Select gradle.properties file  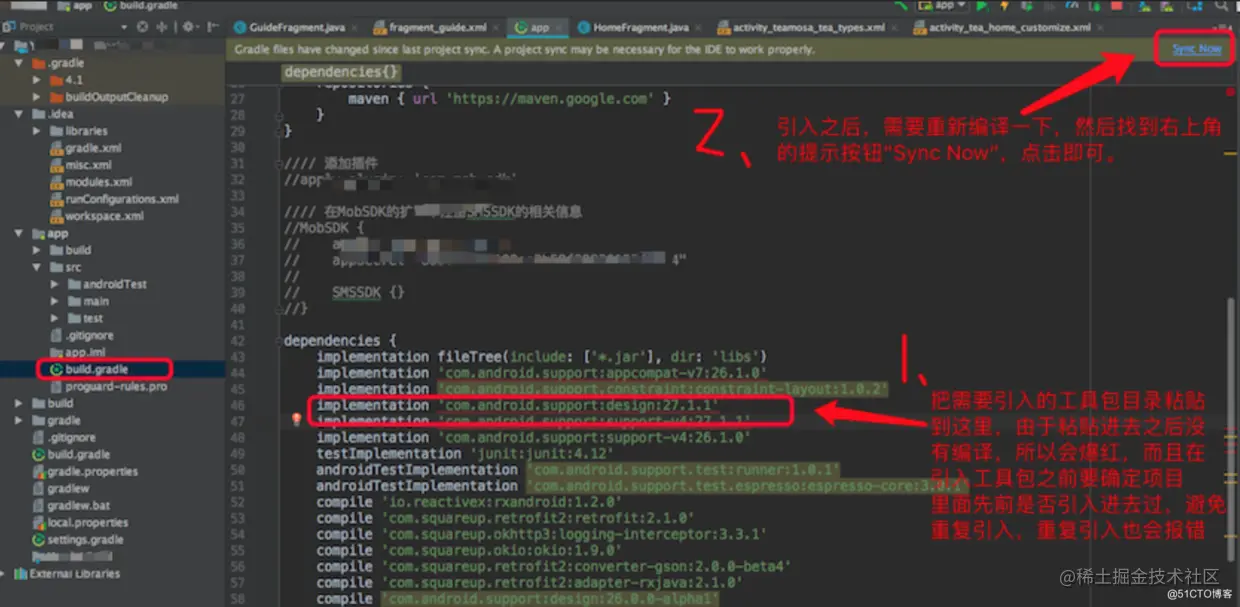(x=83, y=471)
